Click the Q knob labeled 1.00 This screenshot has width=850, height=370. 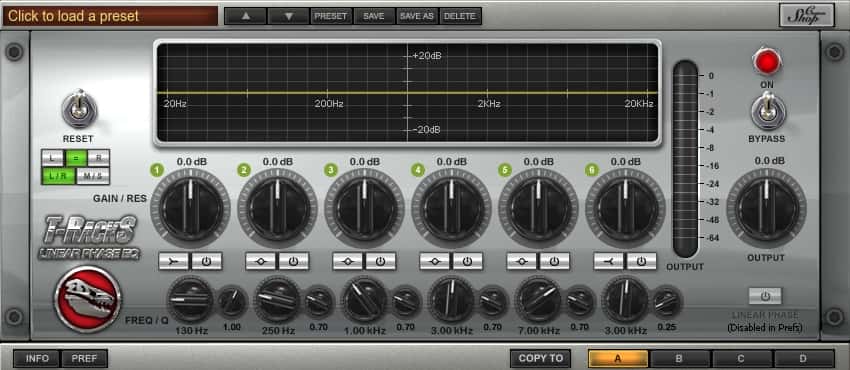click(233, 302)
